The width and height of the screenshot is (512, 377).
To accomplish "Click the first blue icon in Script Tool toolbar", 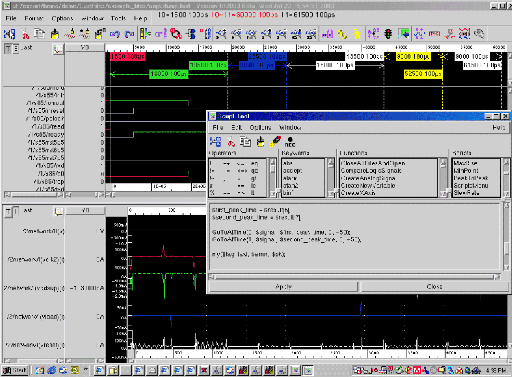I will 215,142.
